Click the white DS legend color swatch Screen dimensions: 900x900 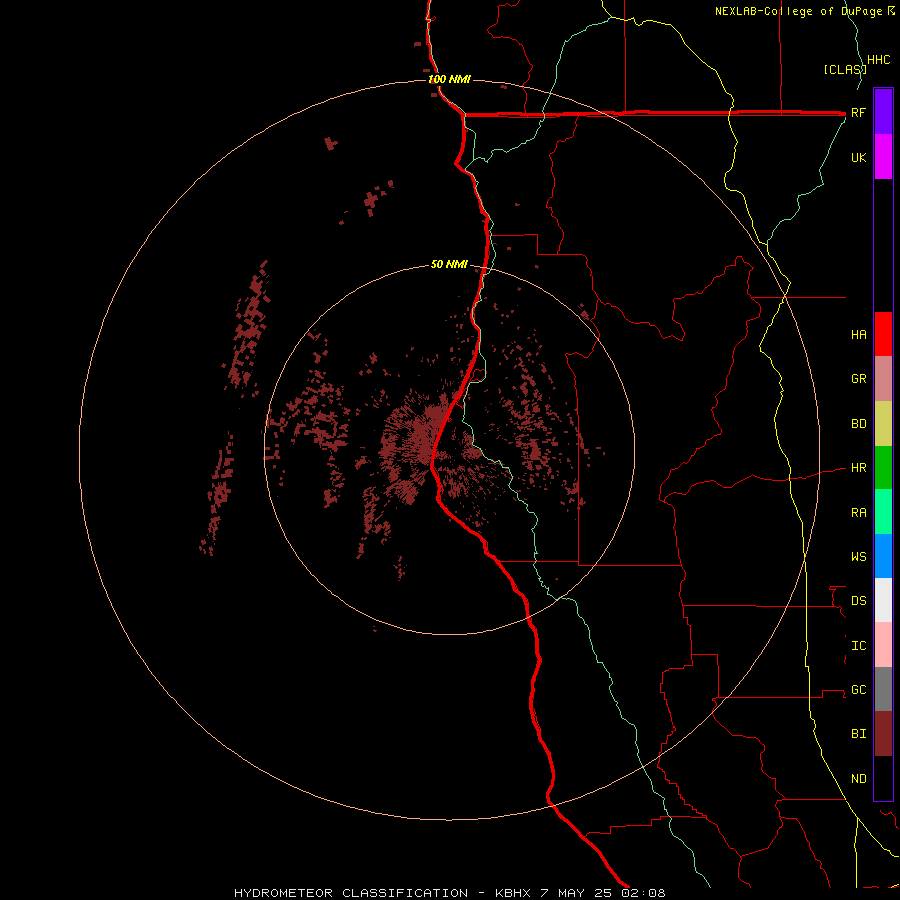pyautogui.click(x=883, y=600)
